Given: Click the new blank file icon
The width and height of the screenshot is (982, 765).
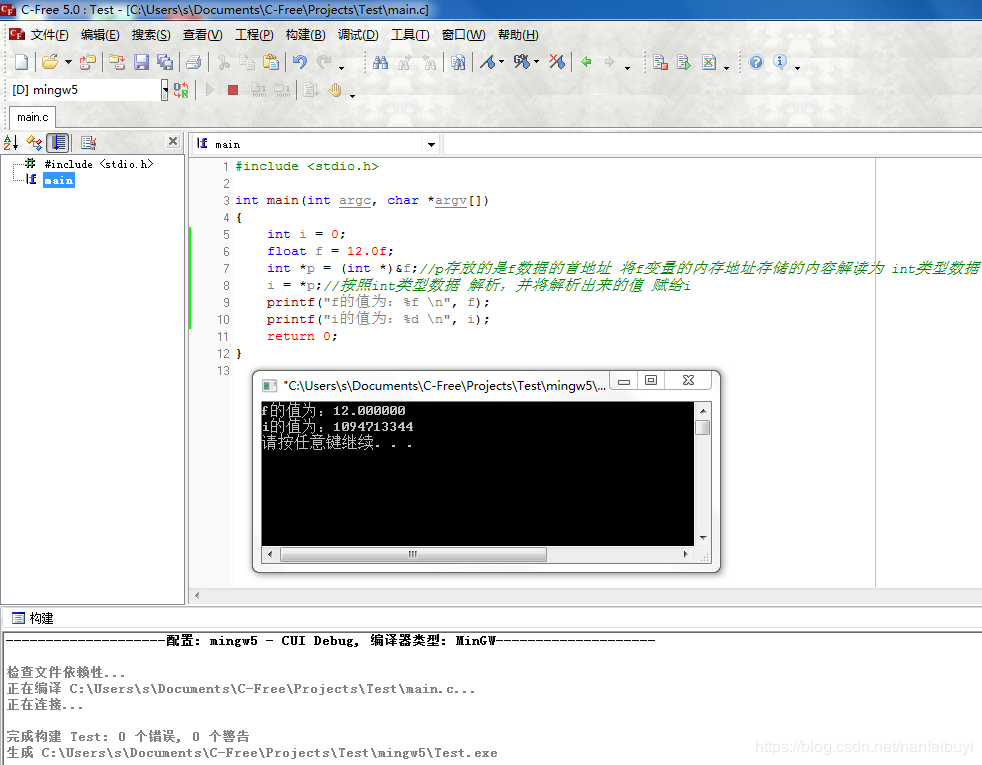Looking at the screenshot, I should pyautogui.click(x=20, y=62).
